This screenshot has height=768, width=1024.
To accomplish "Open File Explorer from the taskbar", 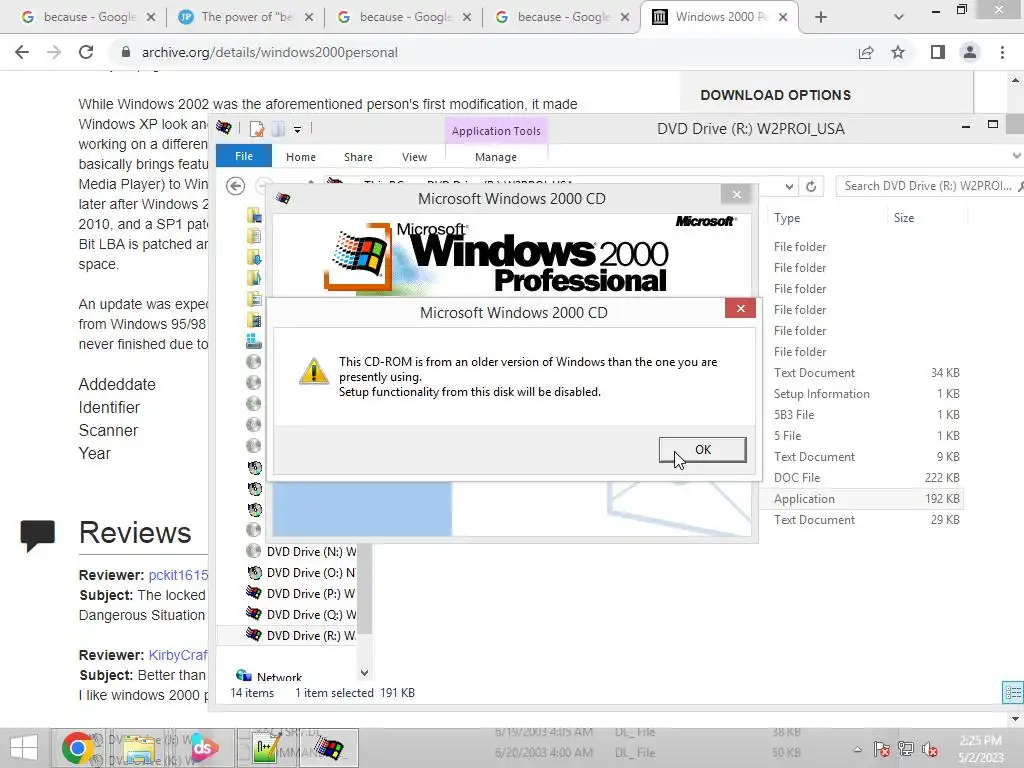I will click(x=139, y=748).
